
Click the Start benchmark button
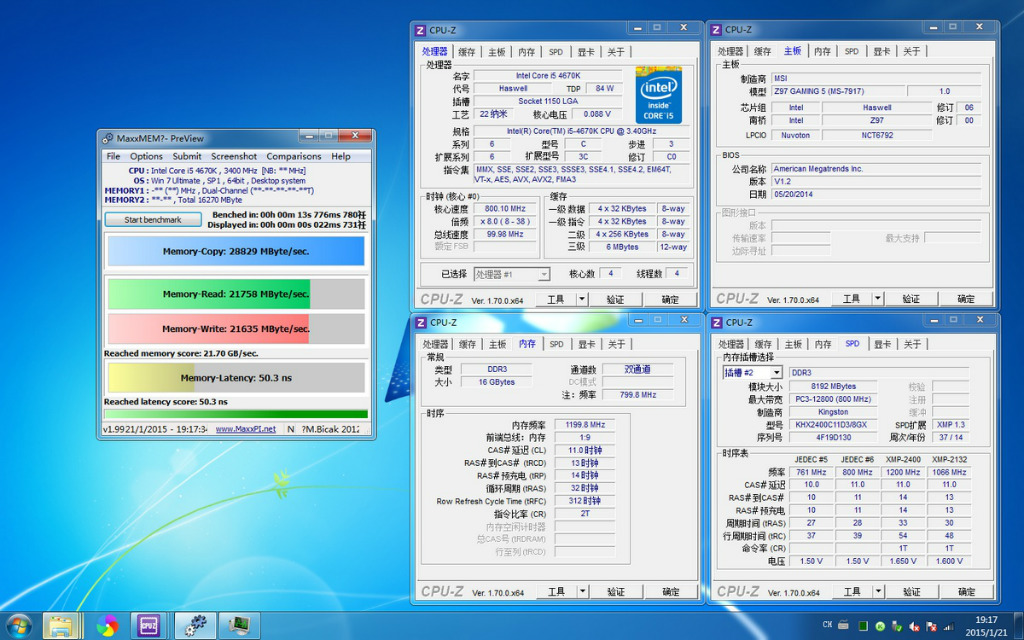click(153, 219)
